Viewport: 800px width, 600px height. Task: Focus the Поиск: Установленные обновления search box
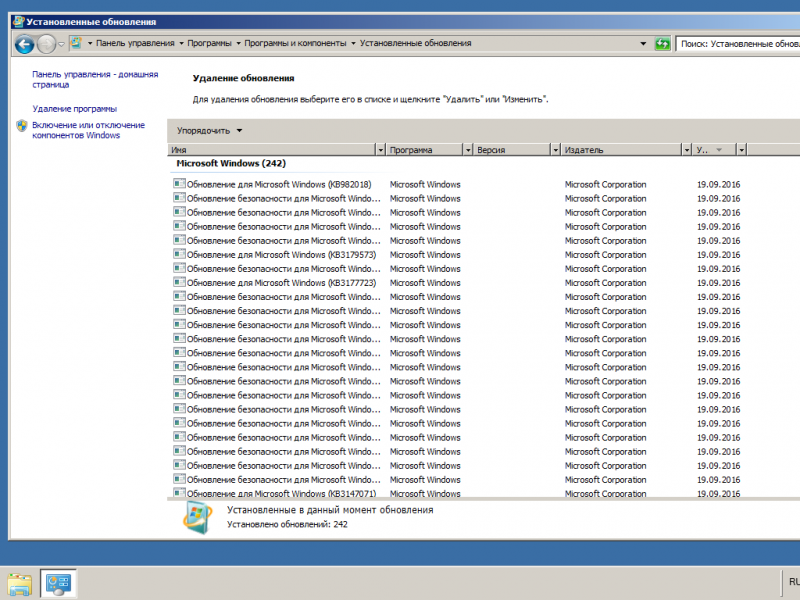point(738,44)
